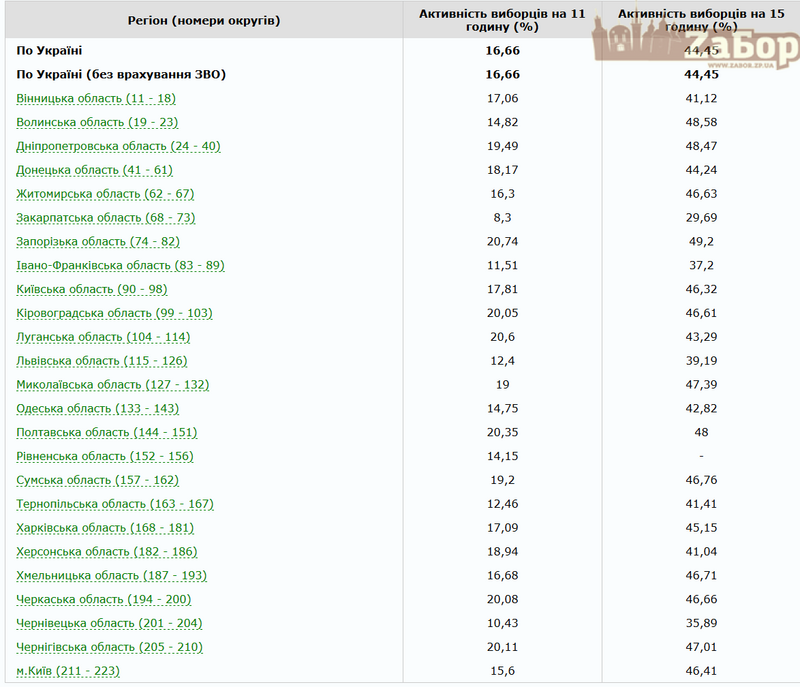Select the Рівненська область (152 - 156) link
This screenshot has width=800, height=687.
[105, 456]
